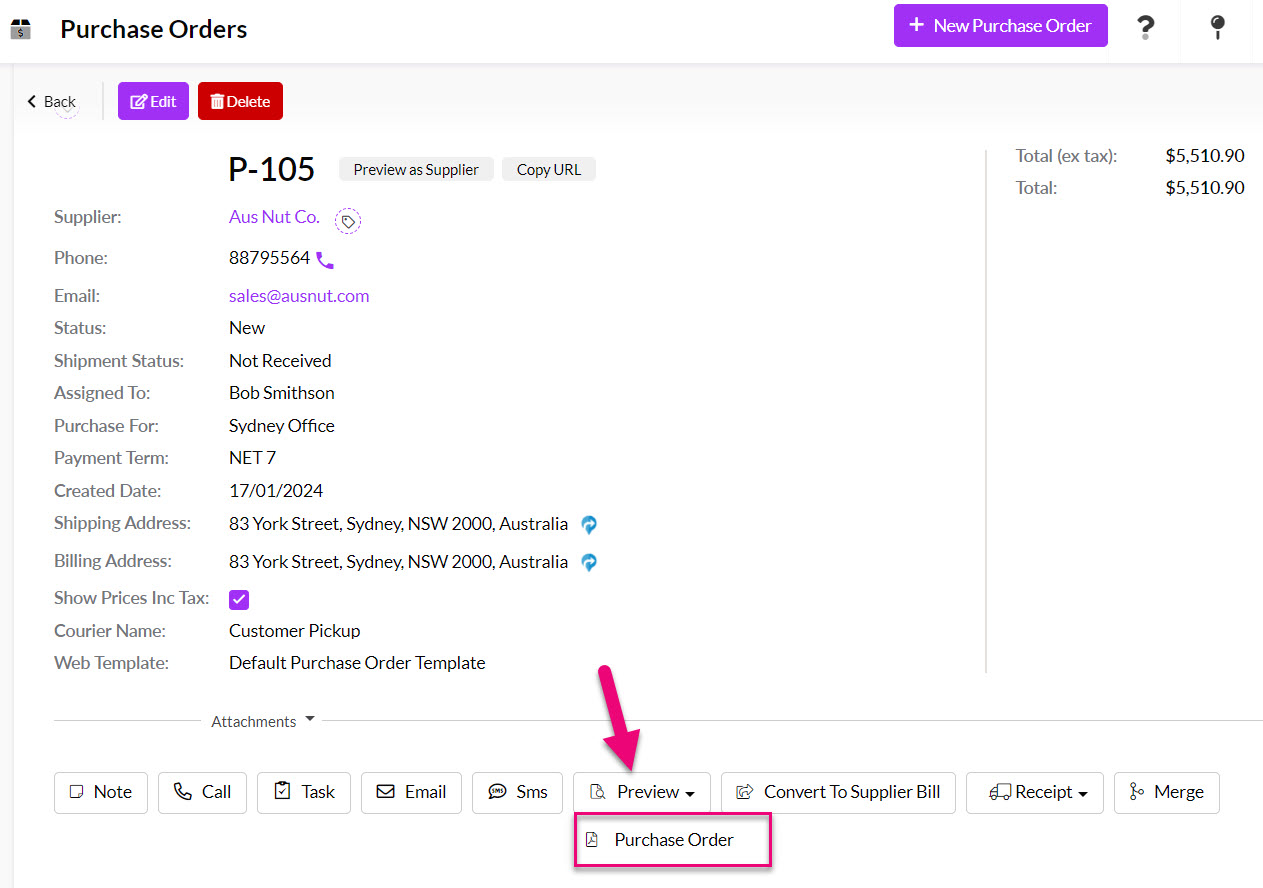Click the Purchase Orders module icon
Viewport: 1263px width, 888px height.
click(x=20, y=29)
